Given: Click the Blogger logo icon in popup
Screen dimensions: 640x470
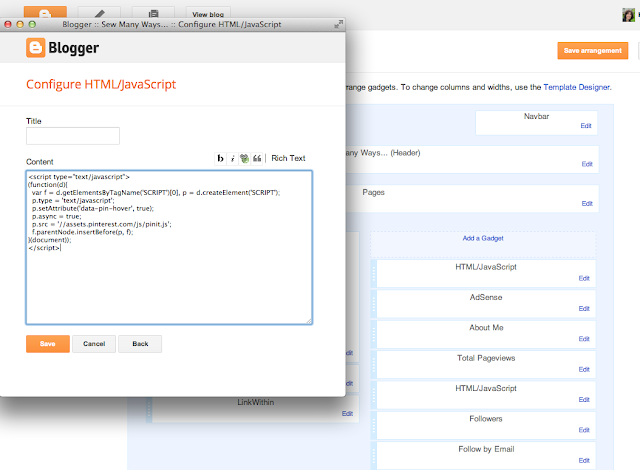Looking at the screenshot, I should tap(36, 48).
